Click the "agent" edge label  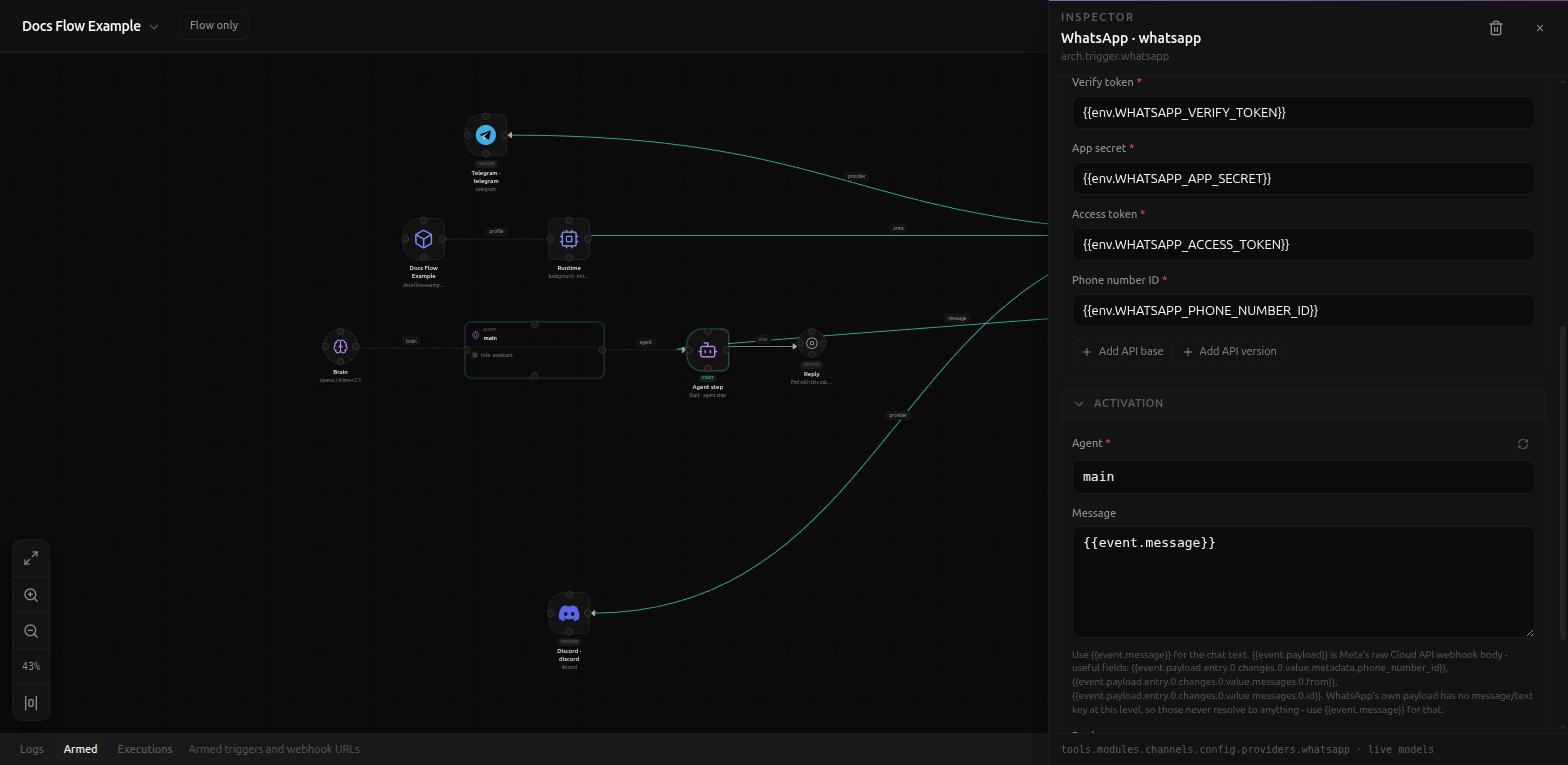pos(645,342)
